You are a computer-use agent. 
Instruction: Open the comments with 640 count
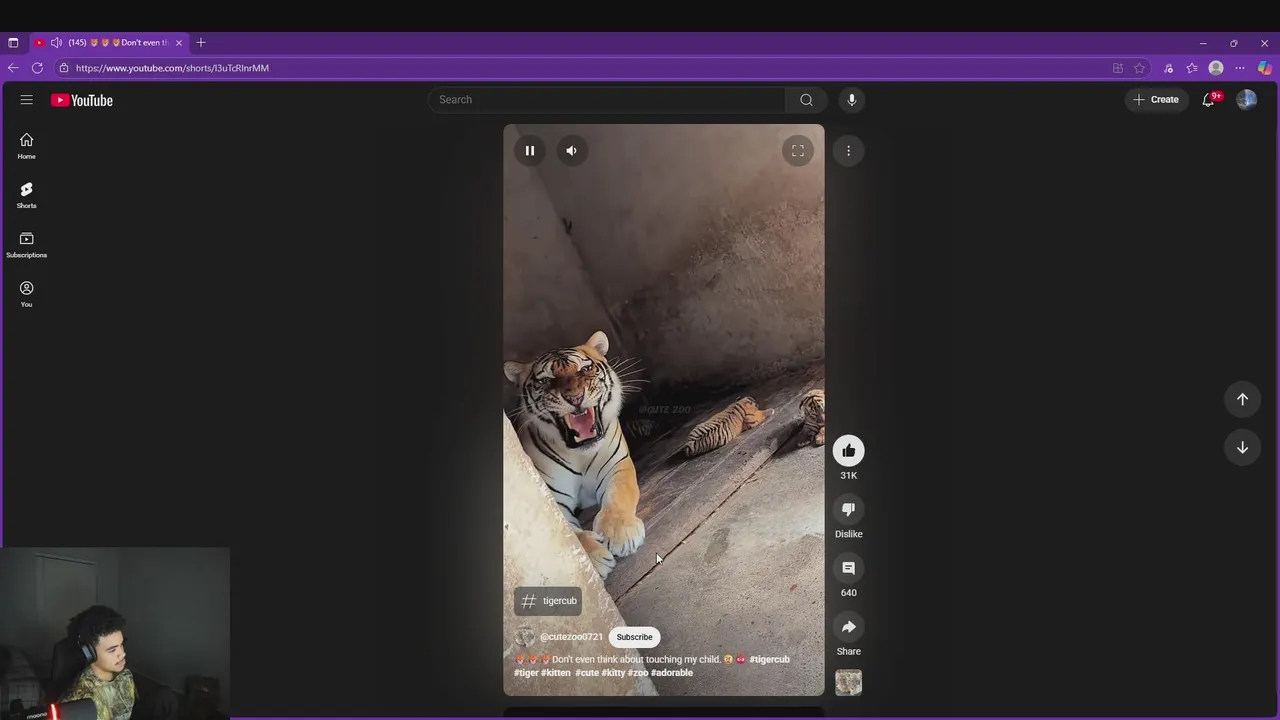click(x=849, y=569)
